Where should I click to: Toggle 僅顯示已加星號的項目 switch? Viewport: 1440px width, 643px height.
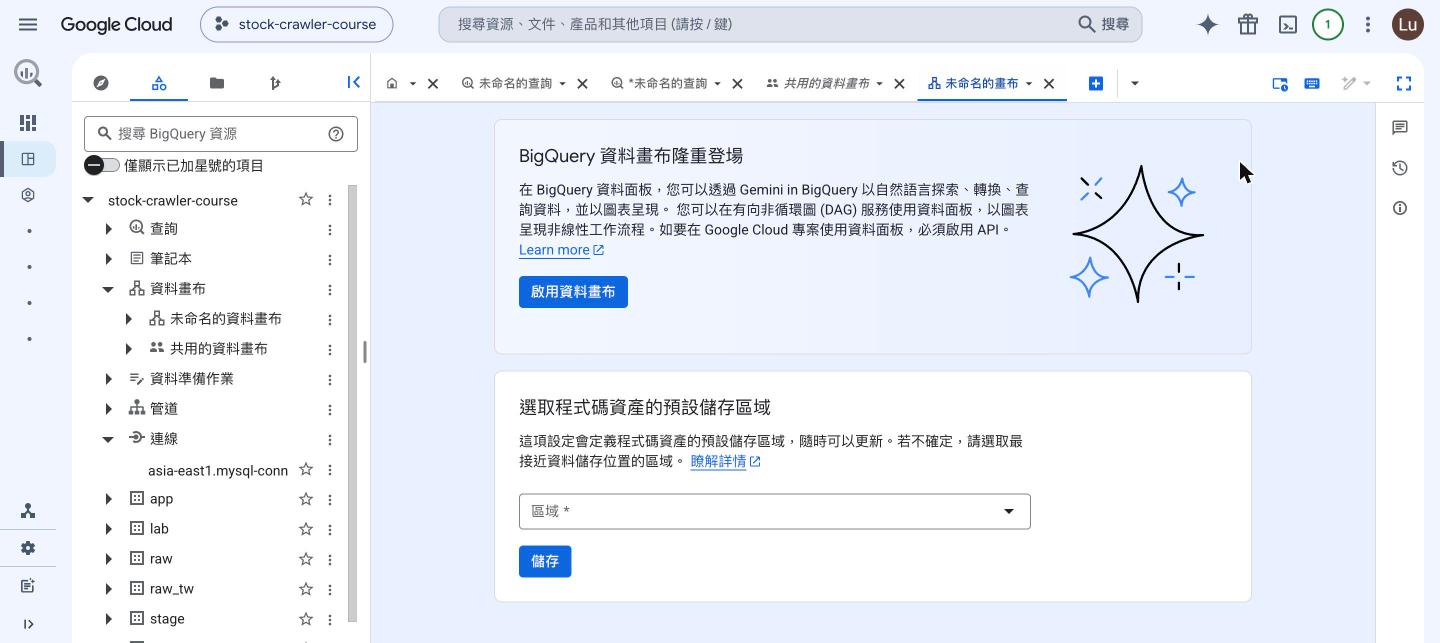click(x=101, y=165)
